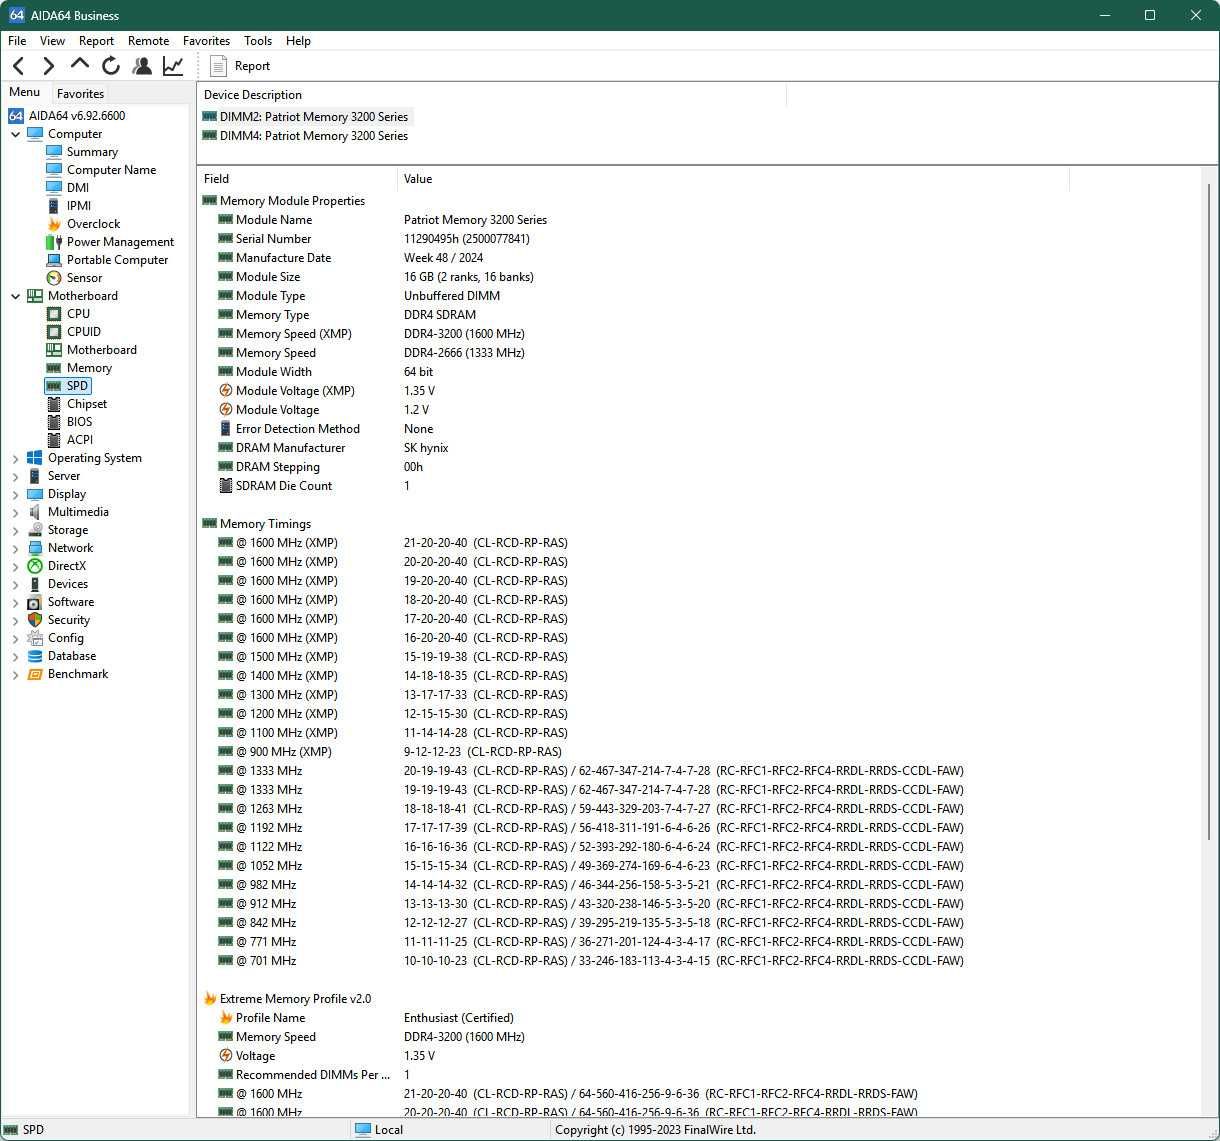This screenshot has height=1141, width=1220.
Task: Select DIMM4: Patriot Memory 3200 Series
Action: [x=305, y=136]
